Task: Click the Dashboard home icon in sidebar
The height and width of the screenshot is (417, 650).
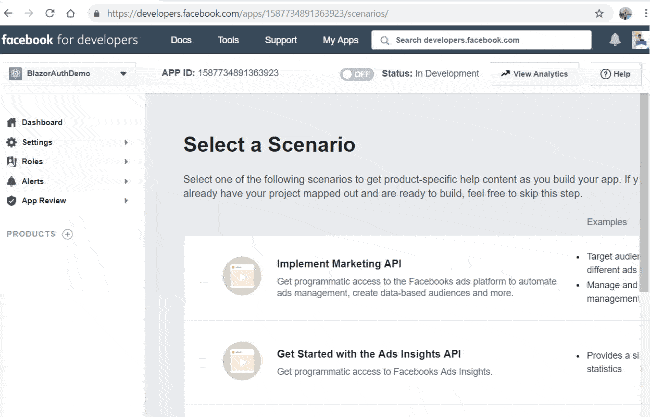Action: click(11, 123)
